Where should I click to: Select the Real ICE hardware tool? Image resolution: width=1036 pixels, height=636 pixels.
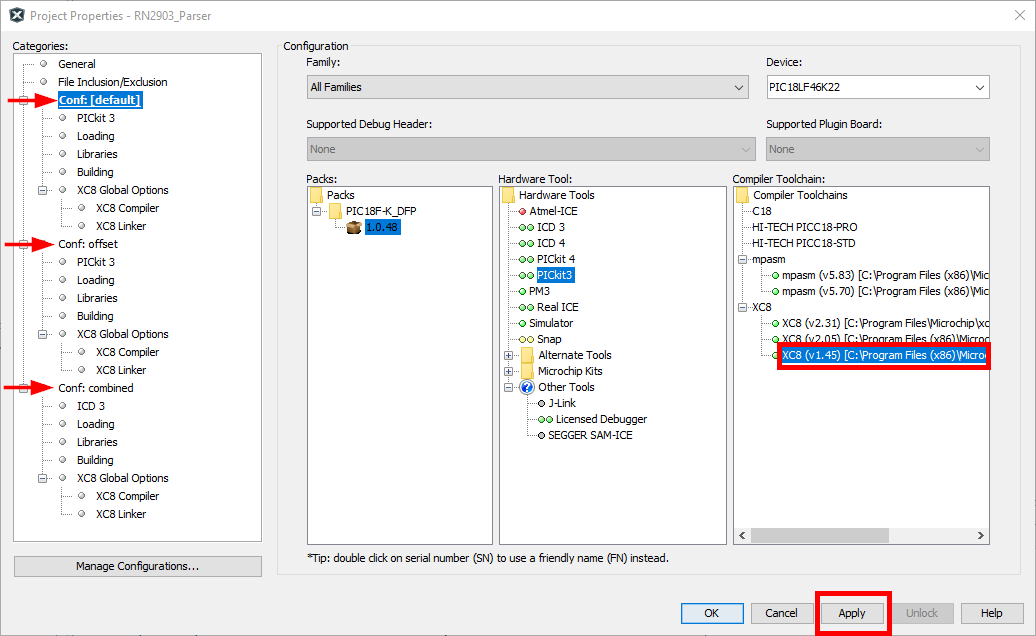tap(558, 307)
